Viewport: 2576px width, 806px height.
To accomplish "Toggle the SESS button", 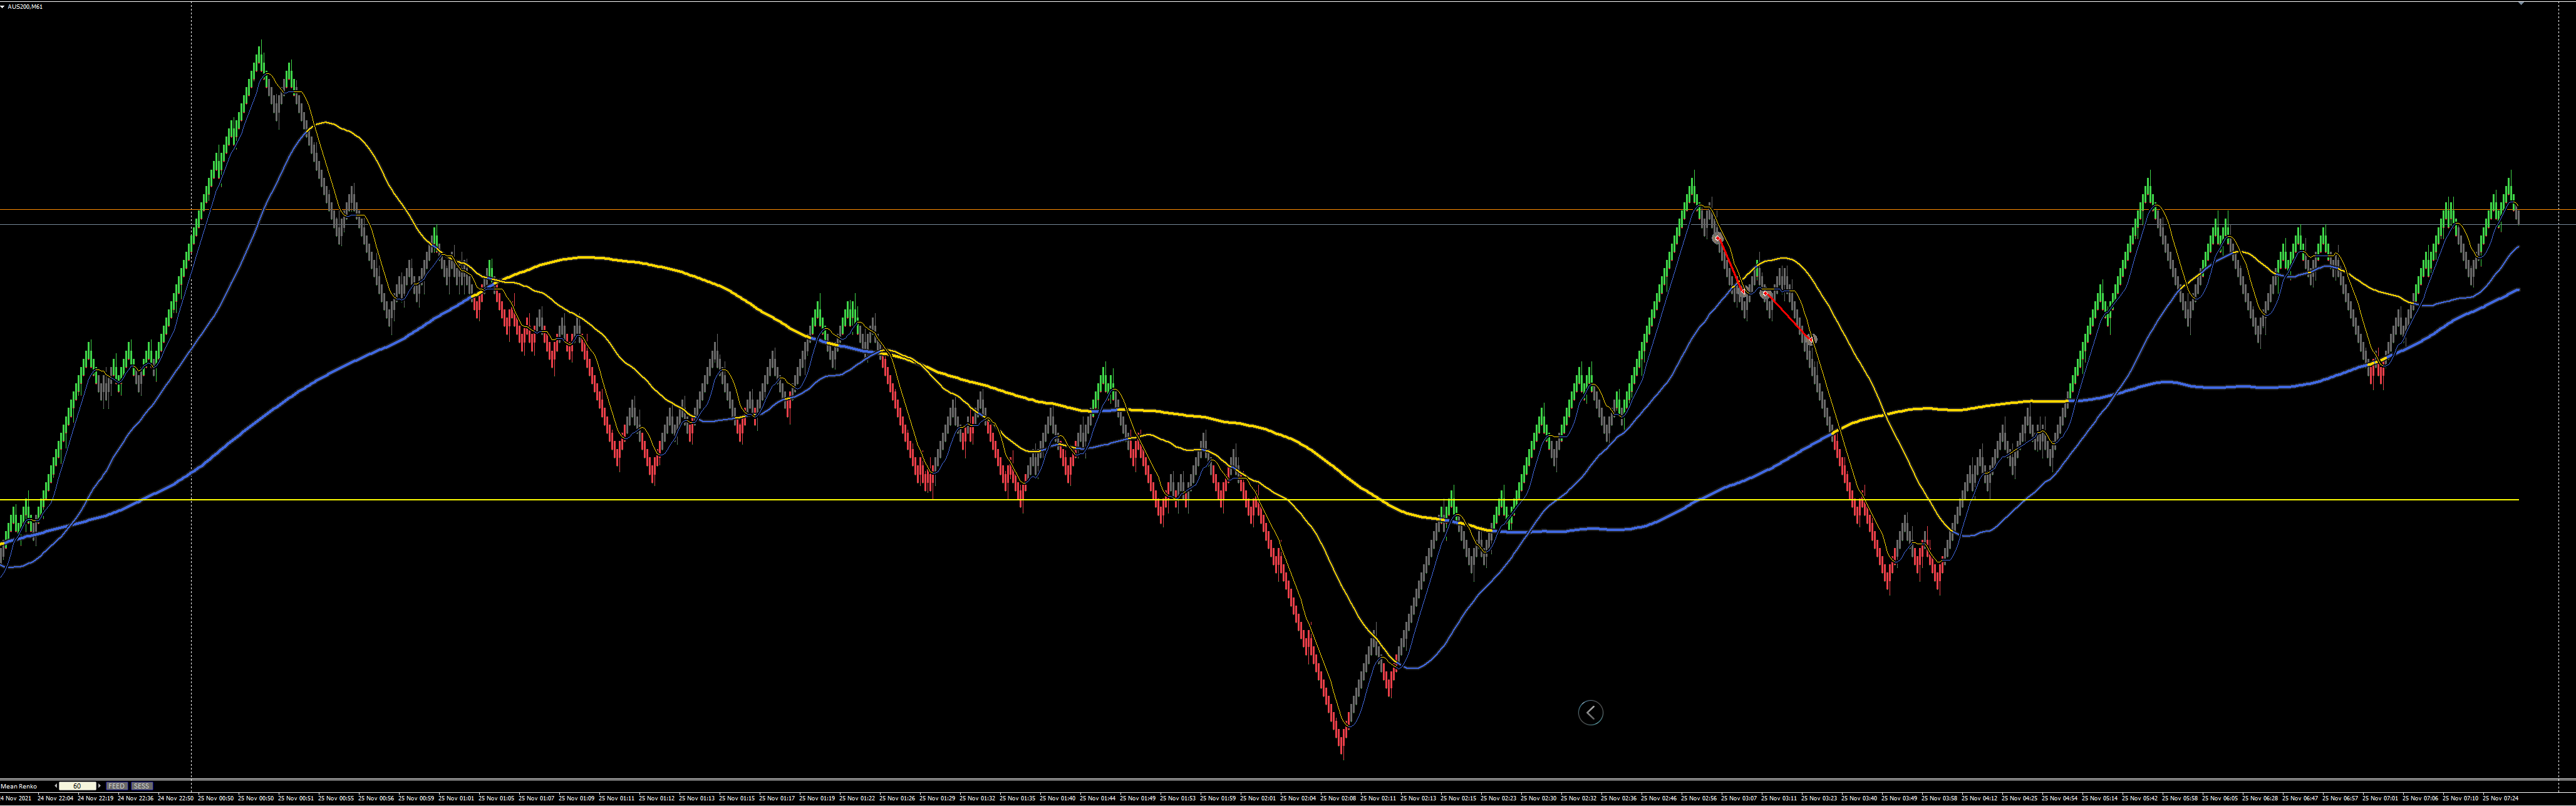I will pyautogui.click(x=142, y=786).
